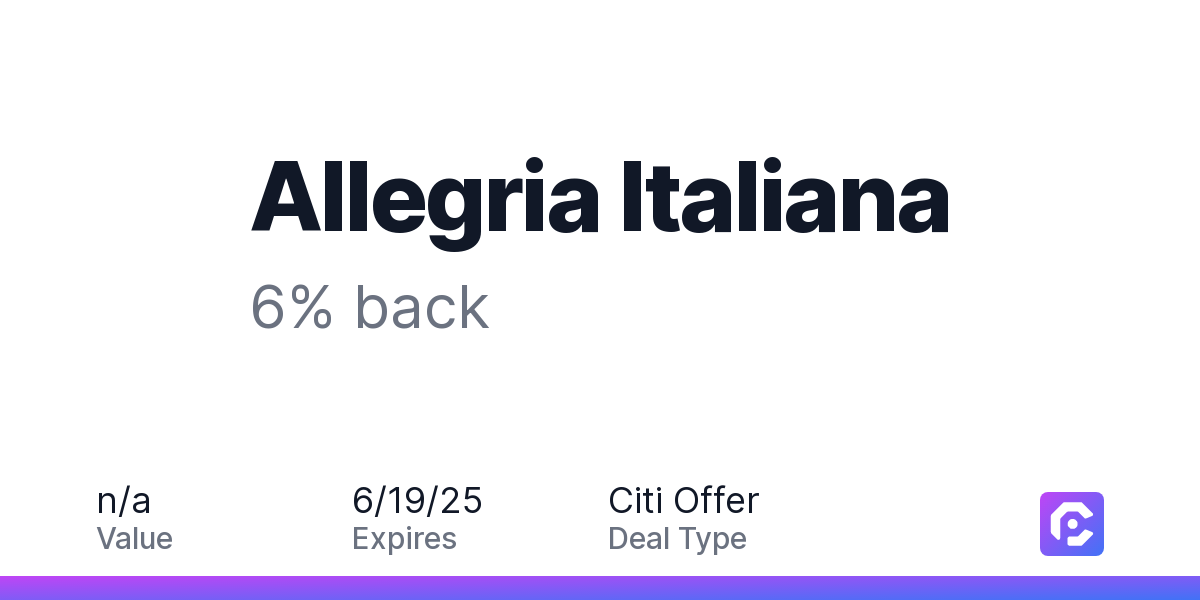Click the percent sign in subtitle
Viewport: 1200px width, 600px height.
(312, 308)
